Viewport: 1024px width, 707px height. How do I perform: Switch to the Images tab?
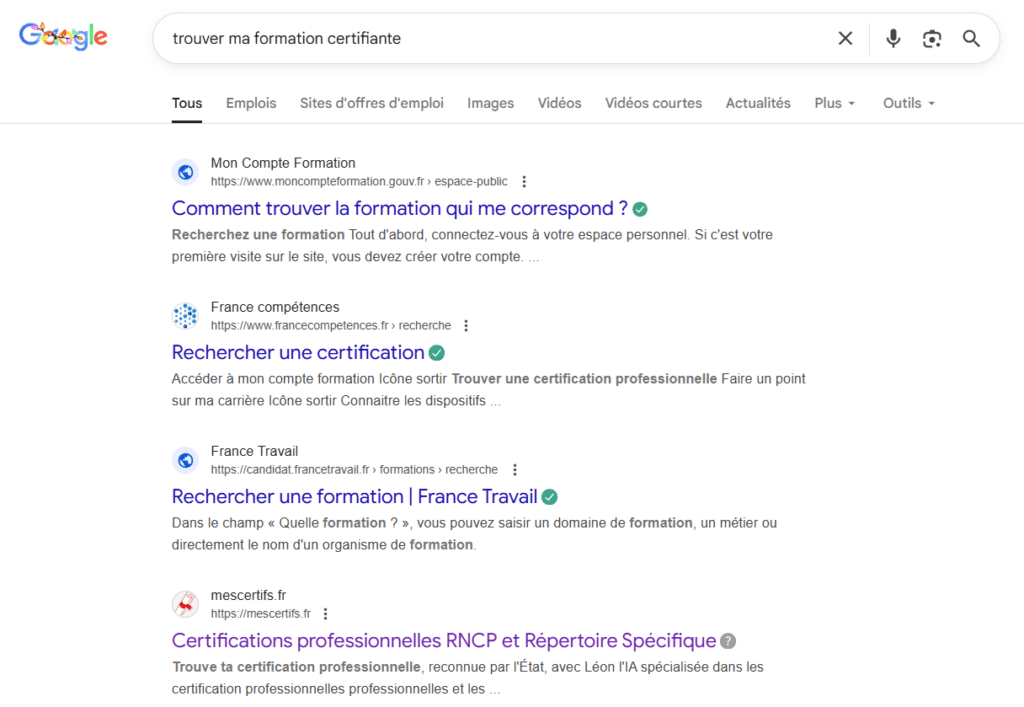pyautogui.click(x=490, y=102)
